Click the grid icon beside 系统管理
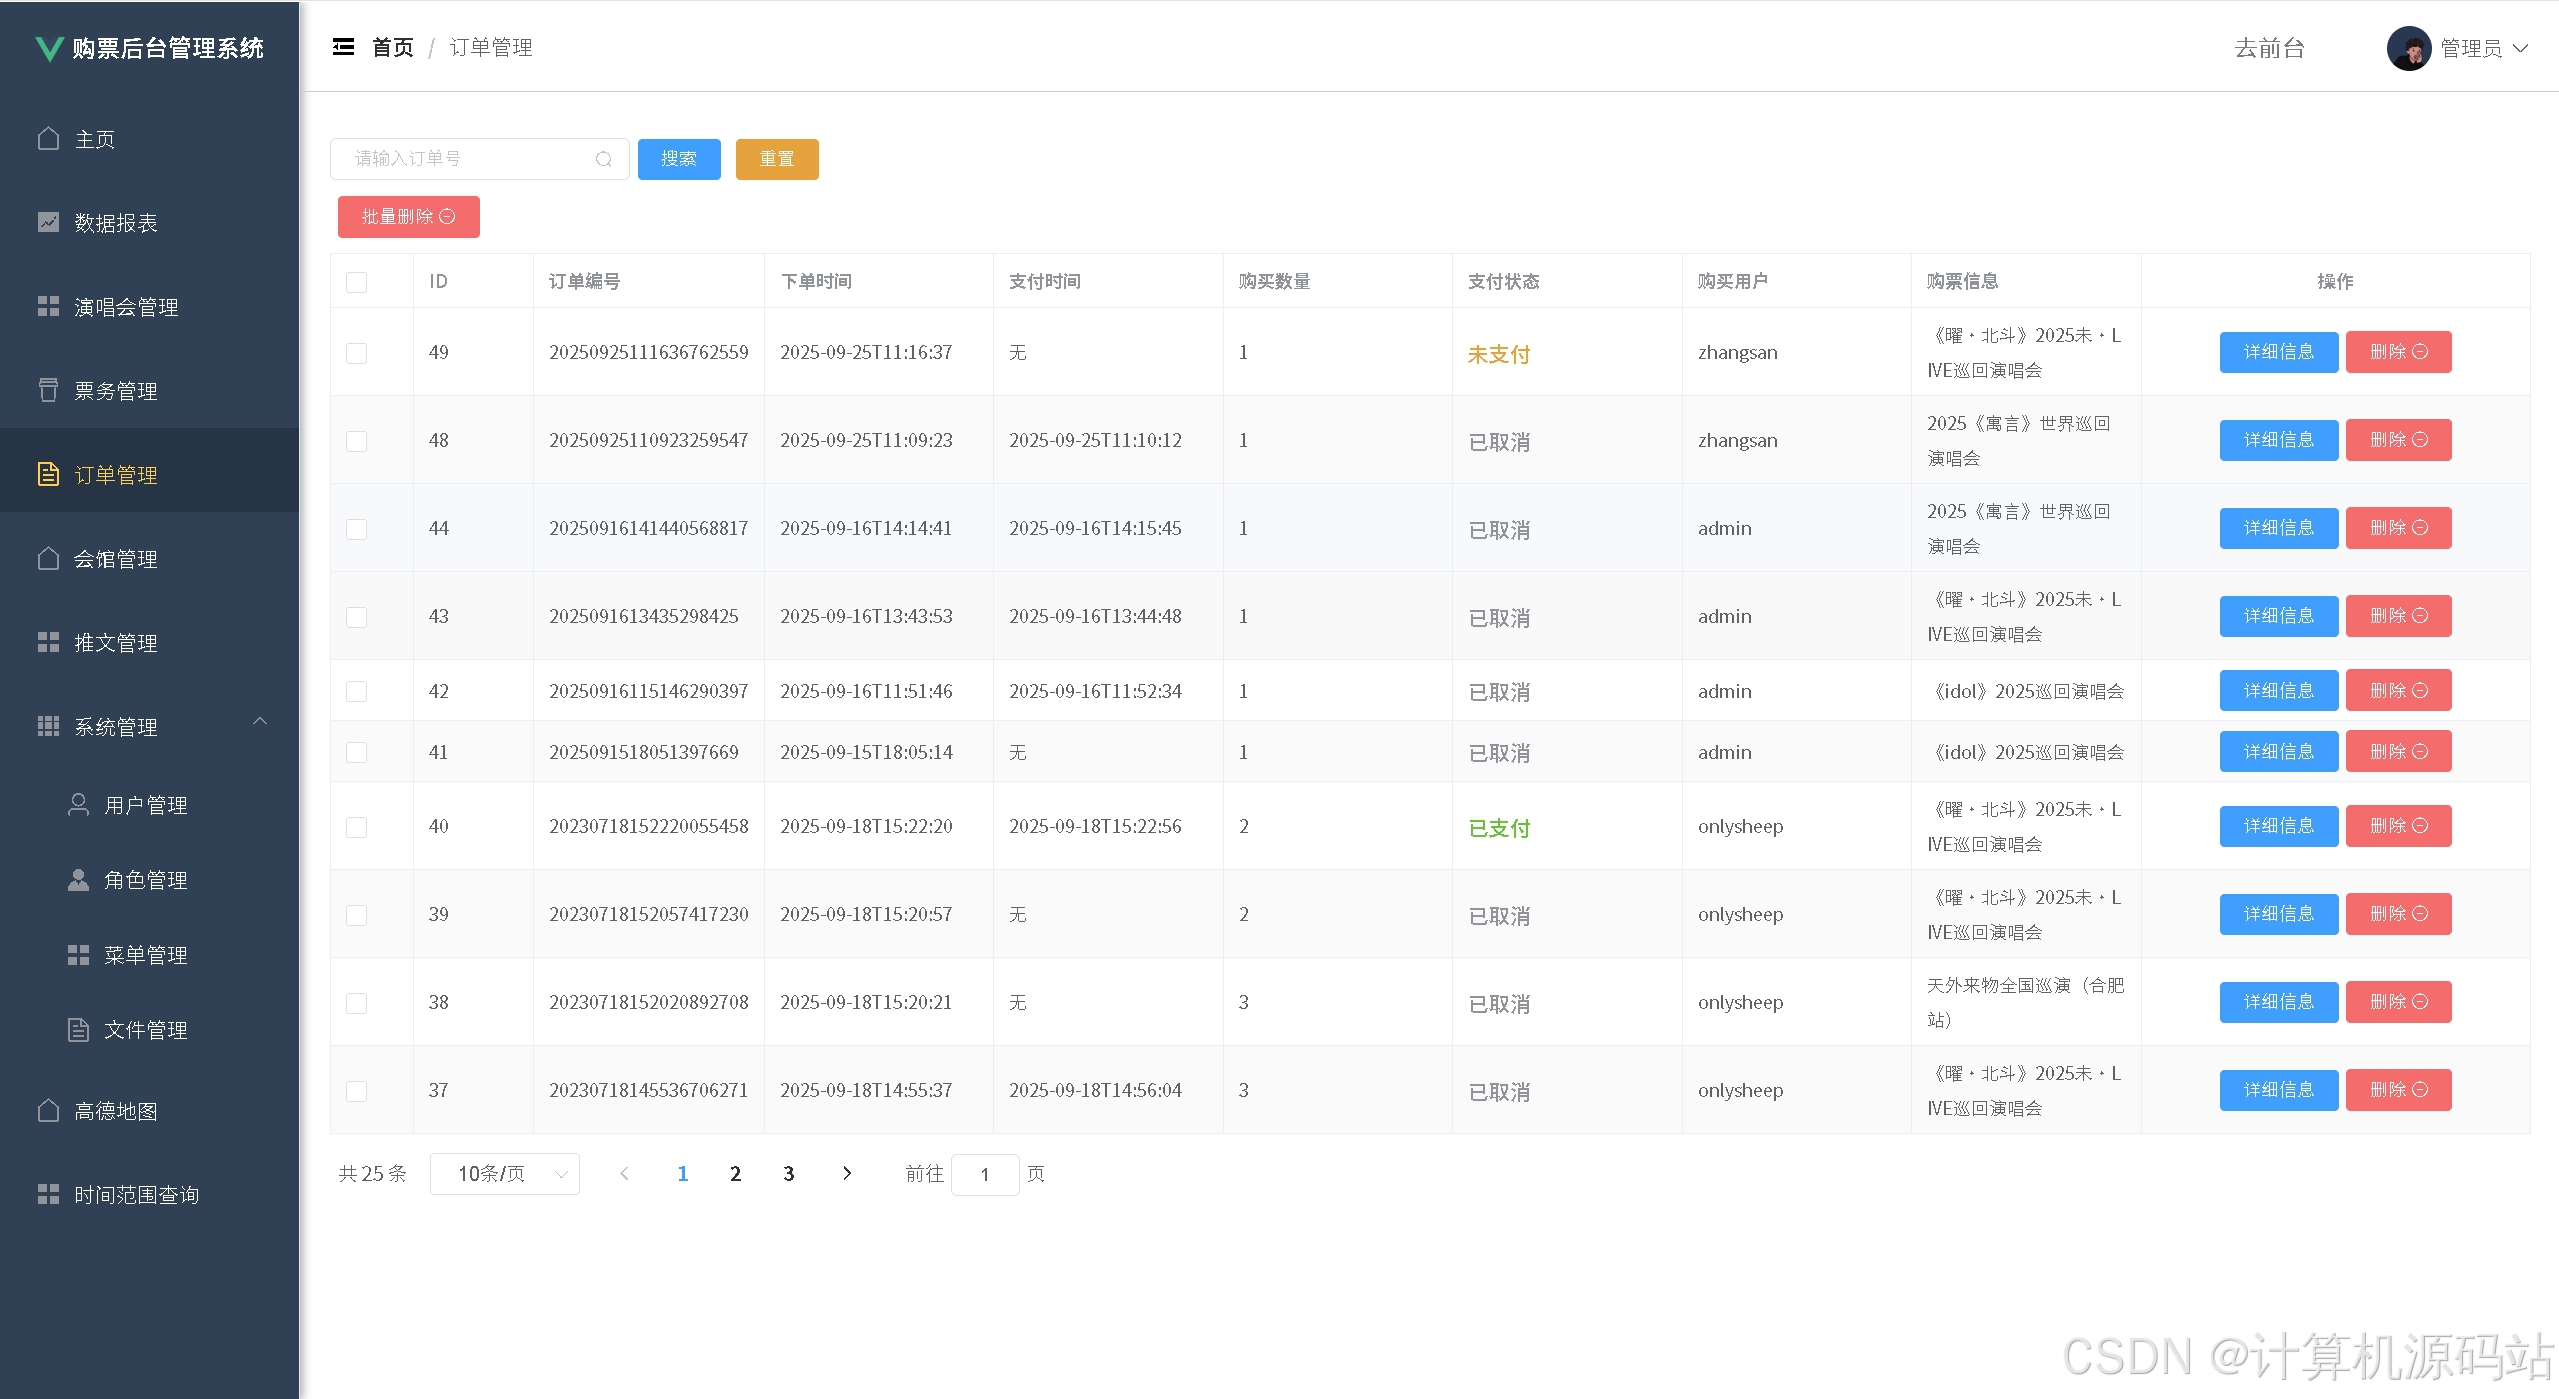The image size is (2559, 1399). pyautogui.click(x=48, y=726)
